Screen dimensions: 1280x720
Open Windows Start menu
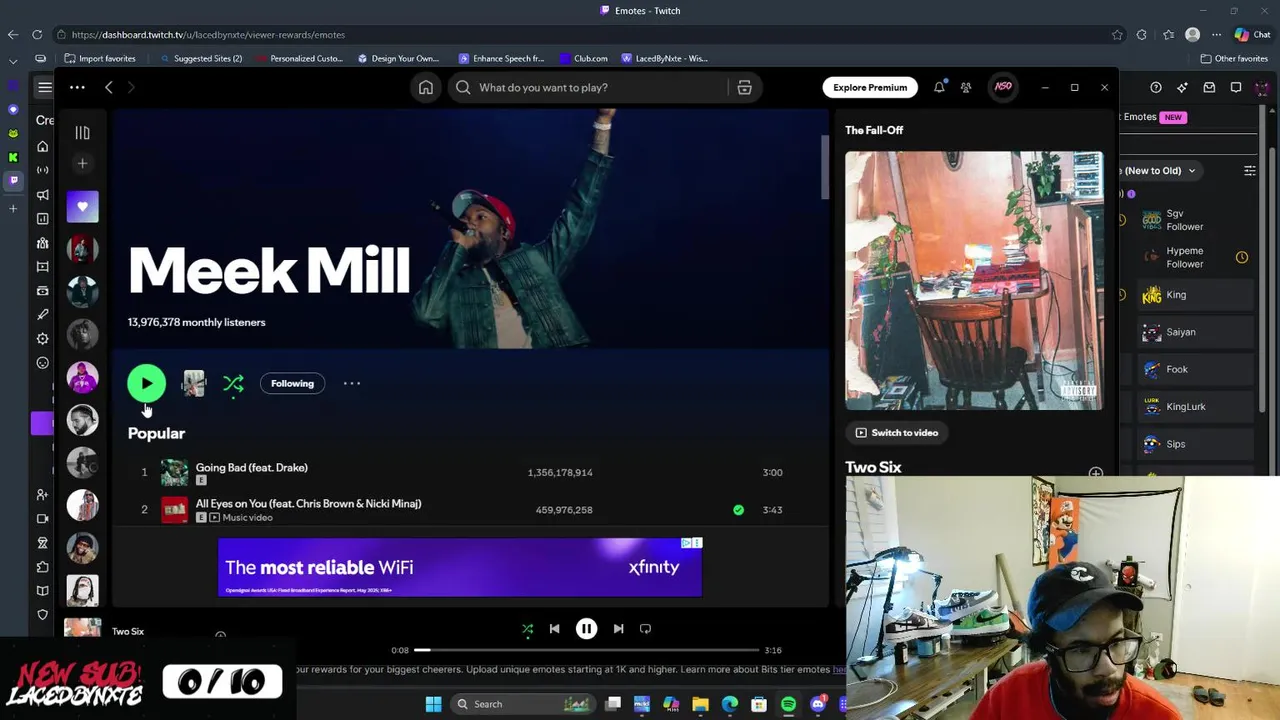pyautogui.click(x=433, y=704)
